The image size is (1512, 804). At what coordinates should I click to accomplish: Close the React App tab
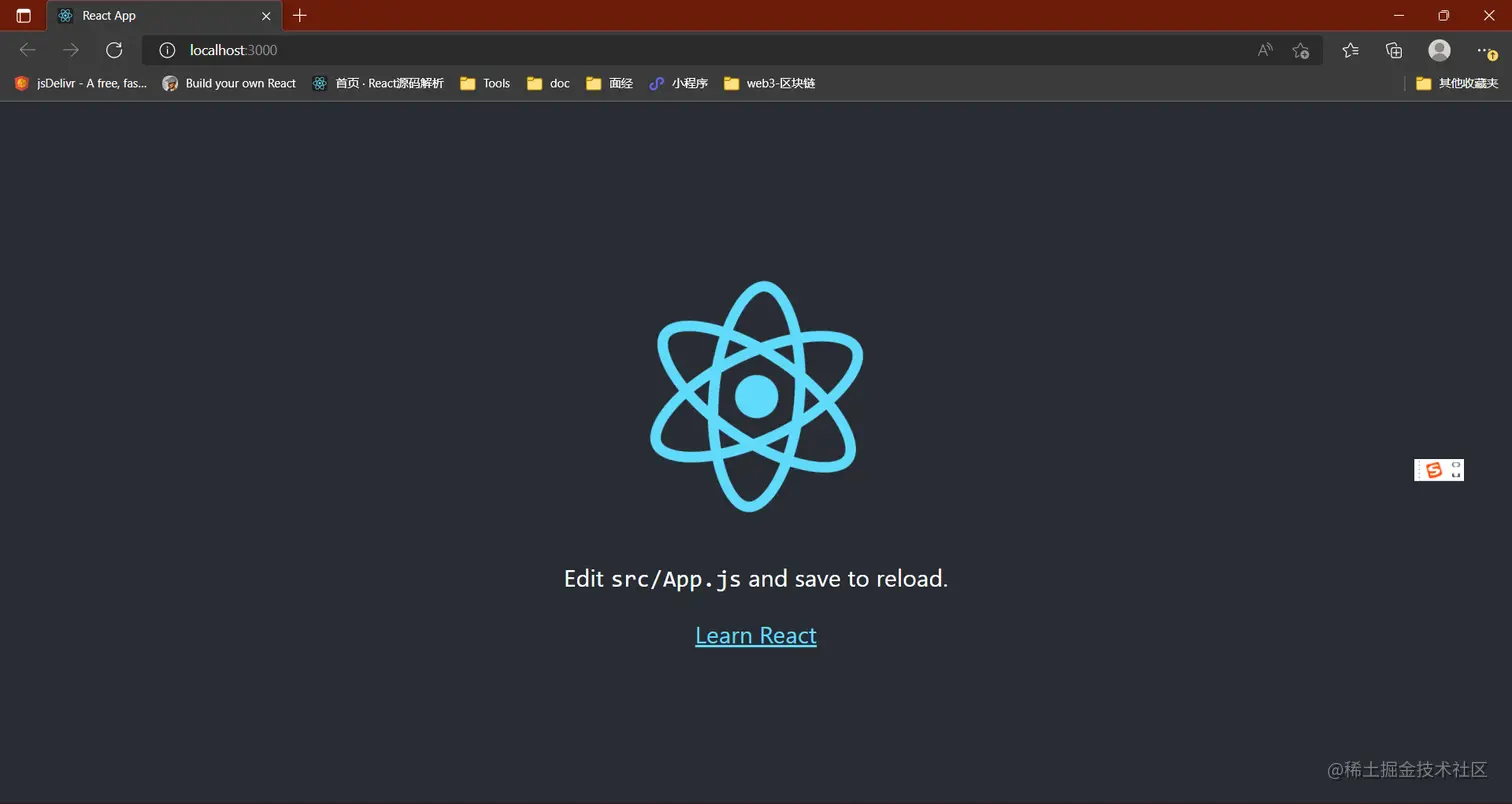pos(266,16)
